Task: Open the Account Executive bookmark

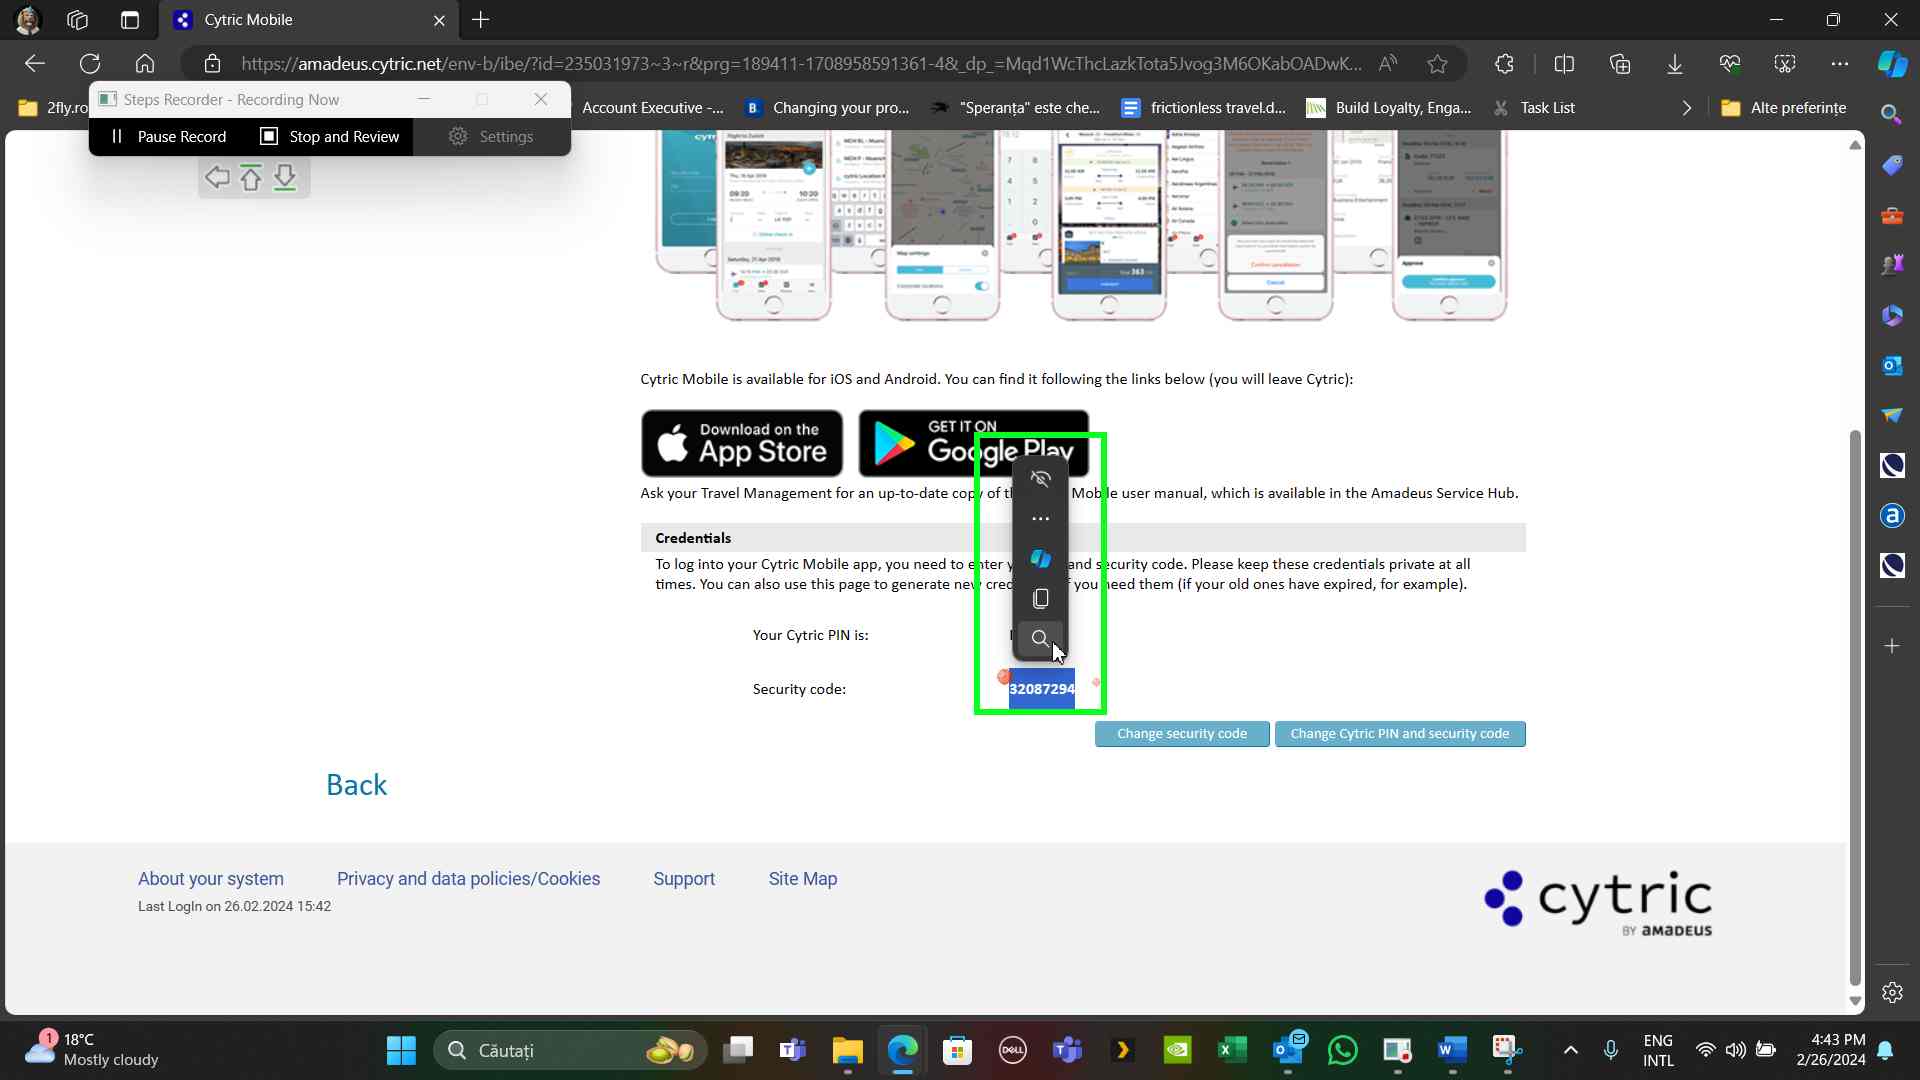Action: click(x=652, y=108)
